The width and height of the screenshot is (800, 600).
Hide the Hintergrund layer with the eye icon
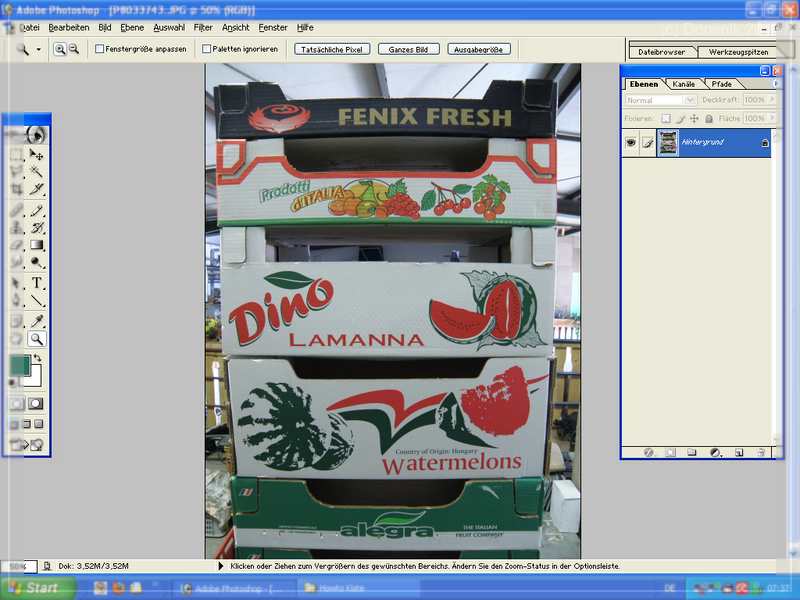tap(631, 143)
